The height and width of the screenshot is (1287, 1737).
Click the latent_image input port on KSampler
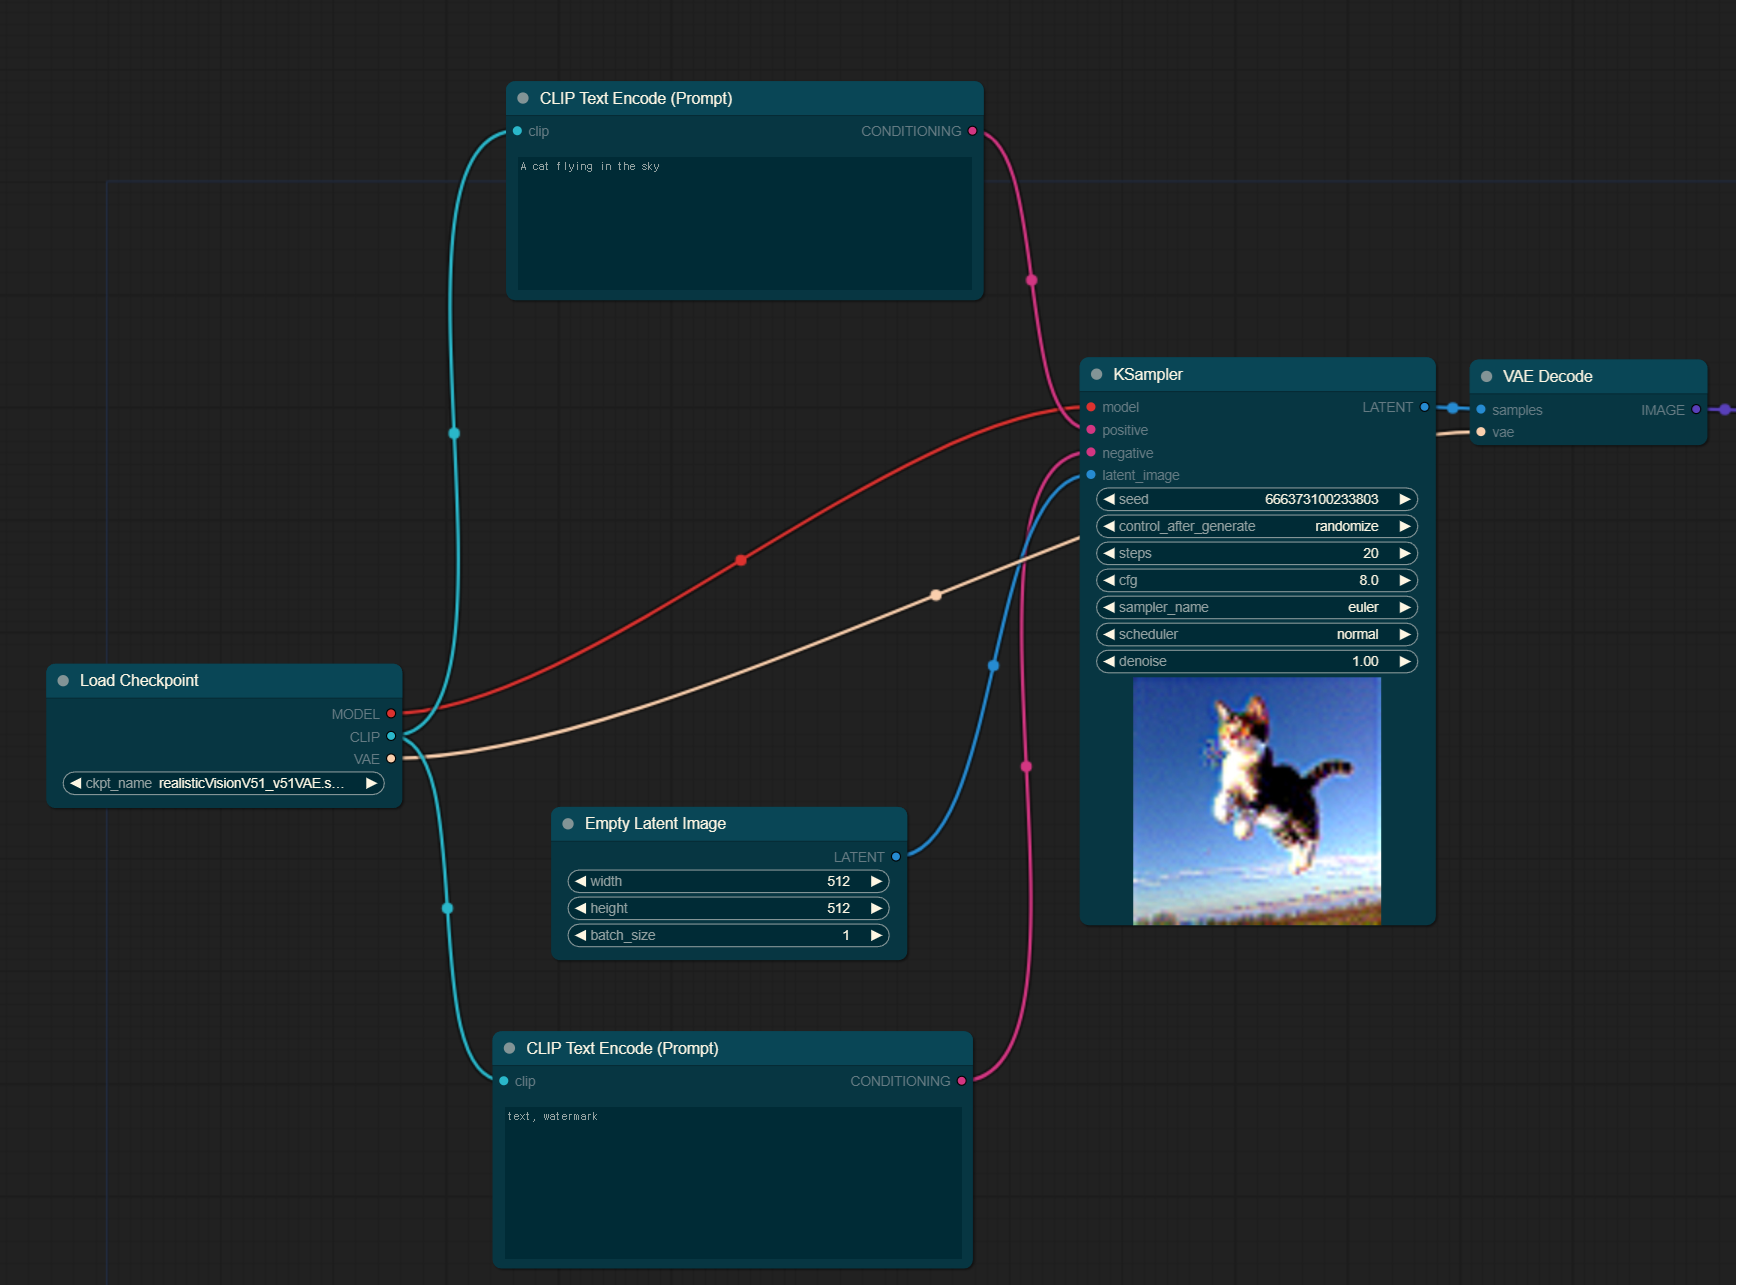click(x=1091, y=475)
